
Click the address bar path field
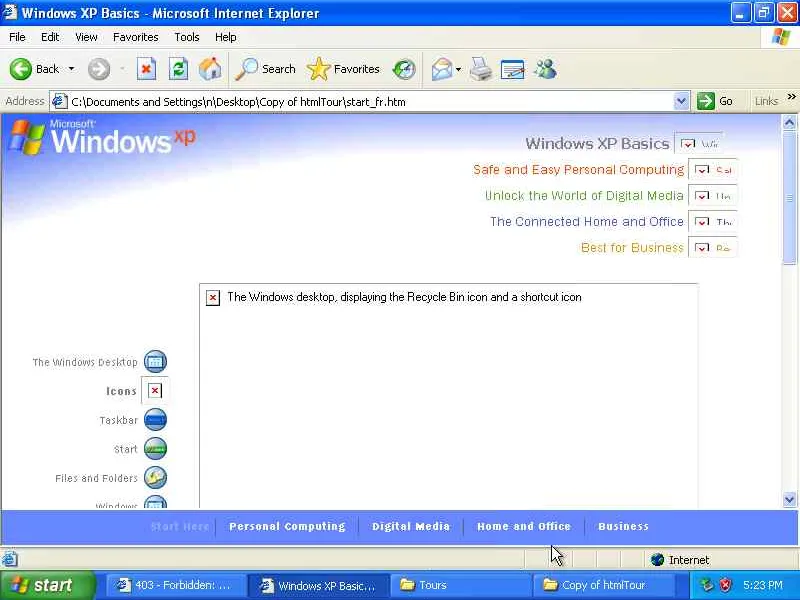pos(371,102)
